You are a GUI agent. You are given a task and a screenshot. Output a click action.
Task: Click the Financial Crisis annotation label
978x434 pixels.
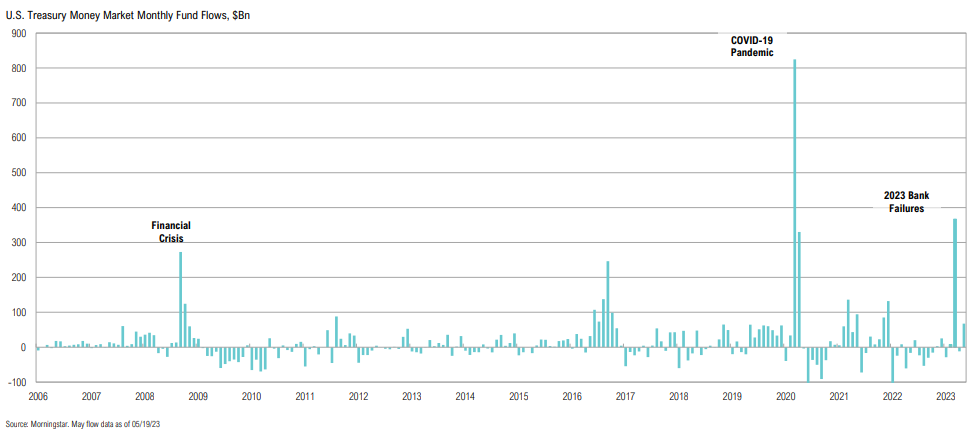click(x=170, y=232)
